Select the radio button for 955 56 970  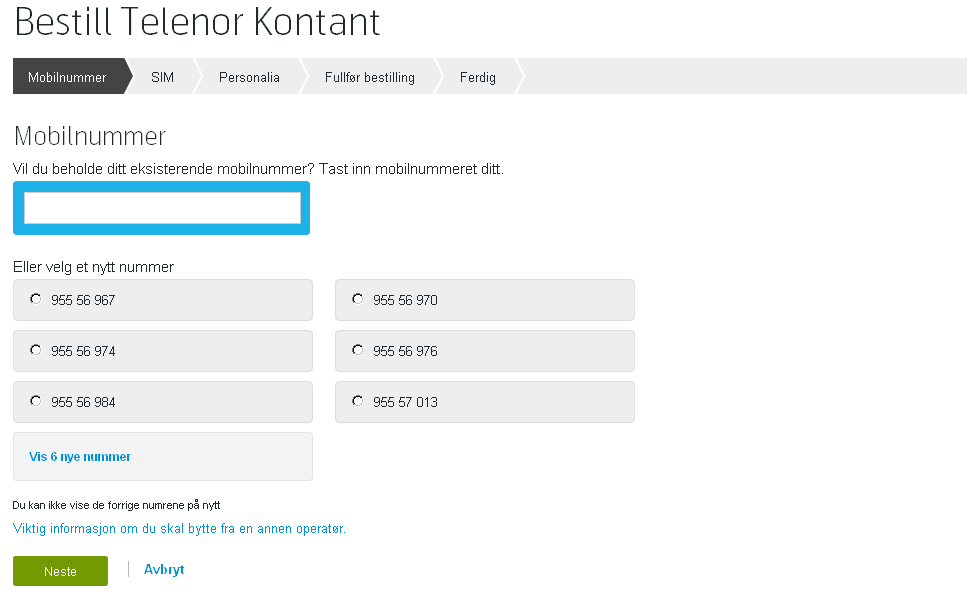pos(358,299)
